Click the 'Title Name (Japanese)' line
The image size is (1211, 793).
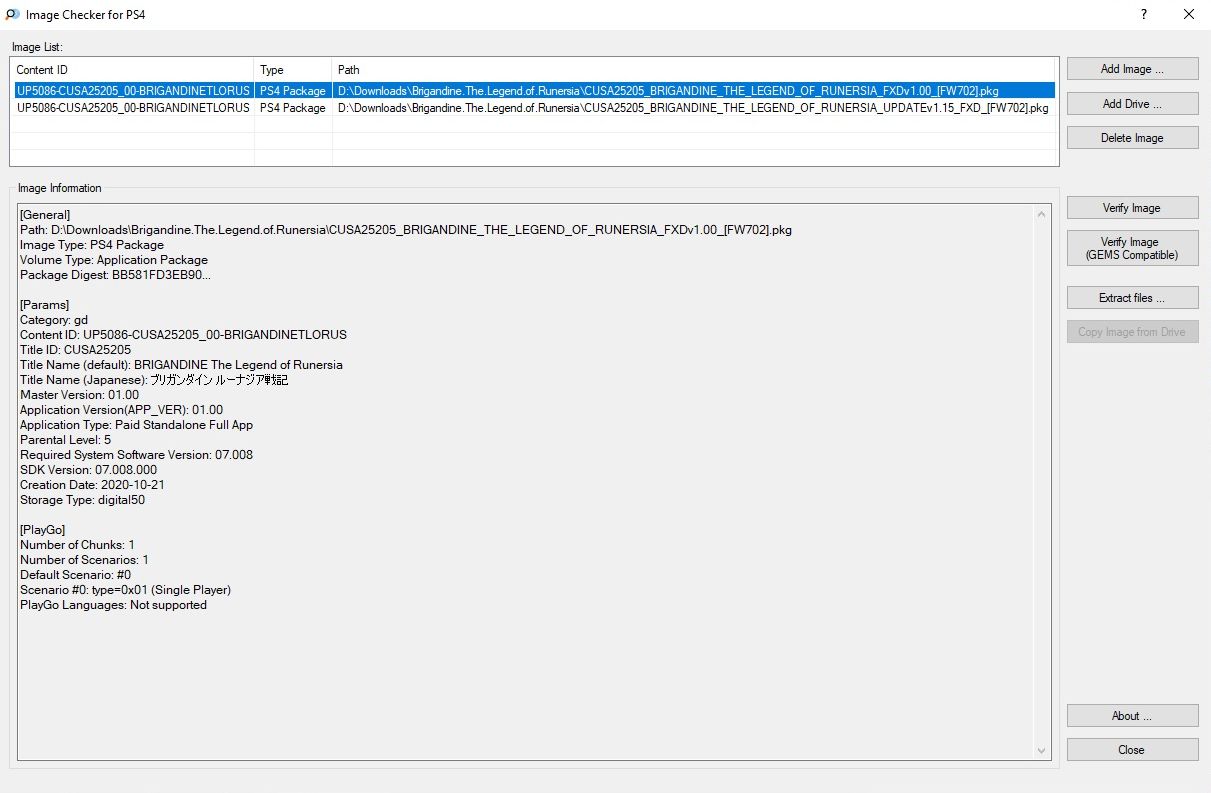pos(154,380)
